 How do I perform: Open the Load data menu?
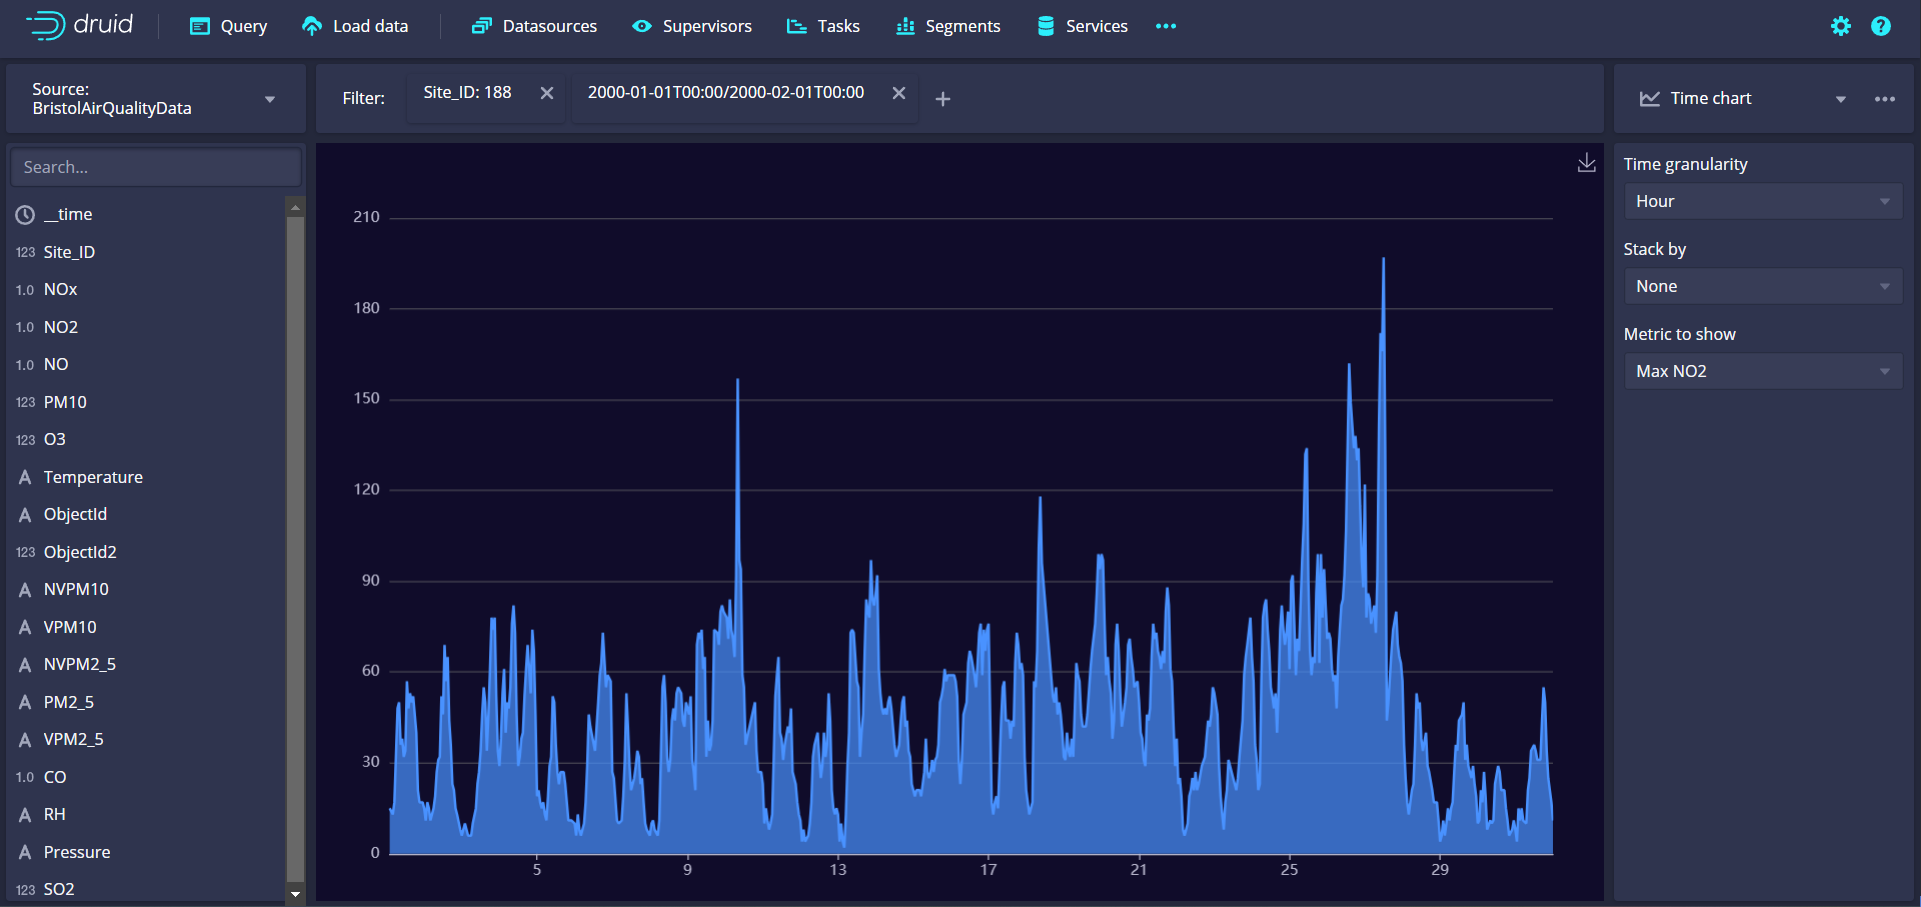[x=355, y=26]
